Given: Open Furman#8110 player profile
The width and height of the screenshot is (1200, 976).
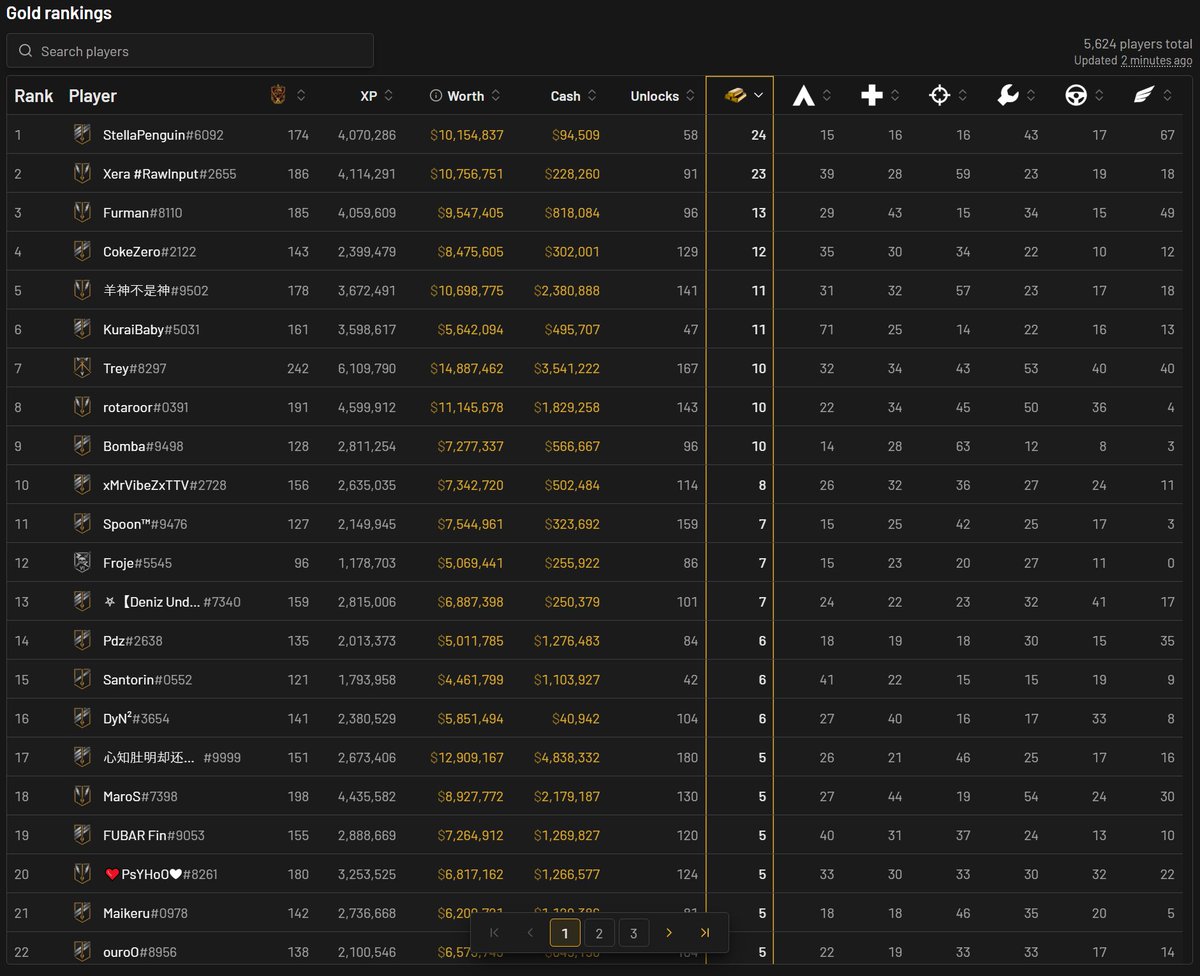Looking at the screenshot, I should [x=143, y=213].
